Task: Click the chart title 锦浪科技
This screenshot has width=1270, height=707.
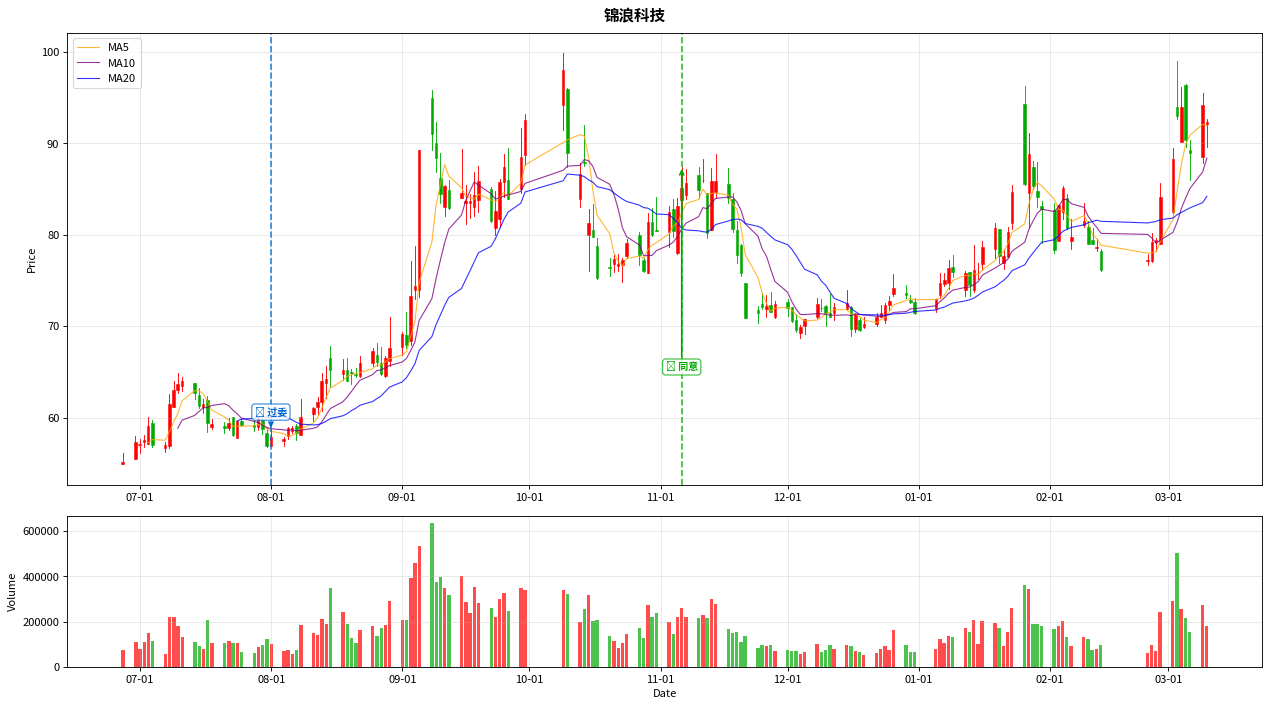Action: (x=634, y=16)
